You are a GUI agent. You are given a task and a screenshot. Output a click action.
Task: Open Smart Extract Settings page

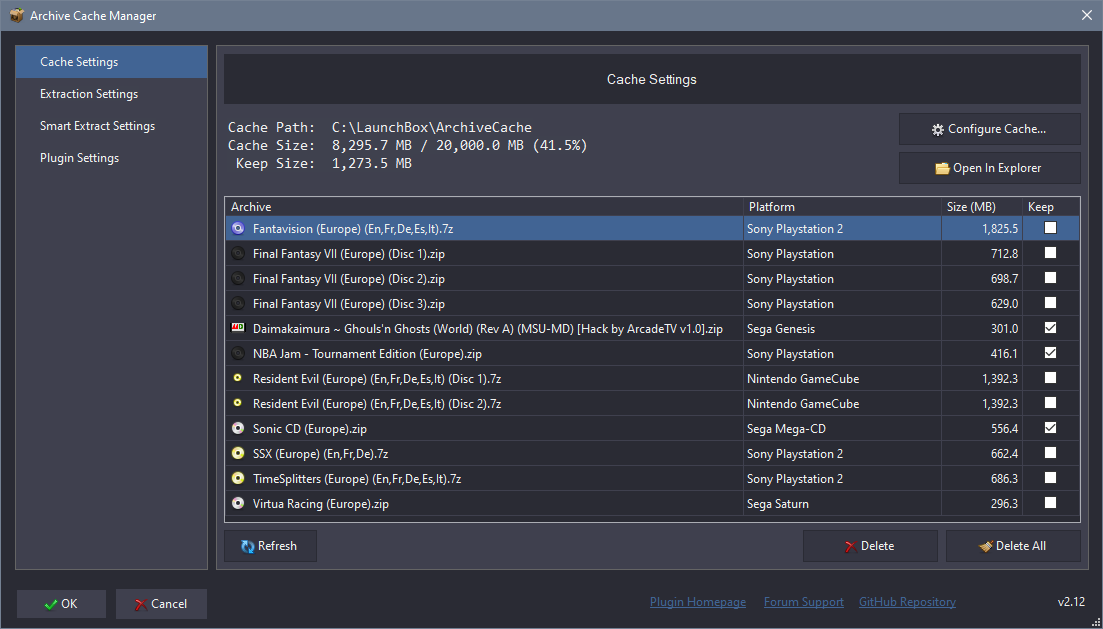click(x=111, y=126)
